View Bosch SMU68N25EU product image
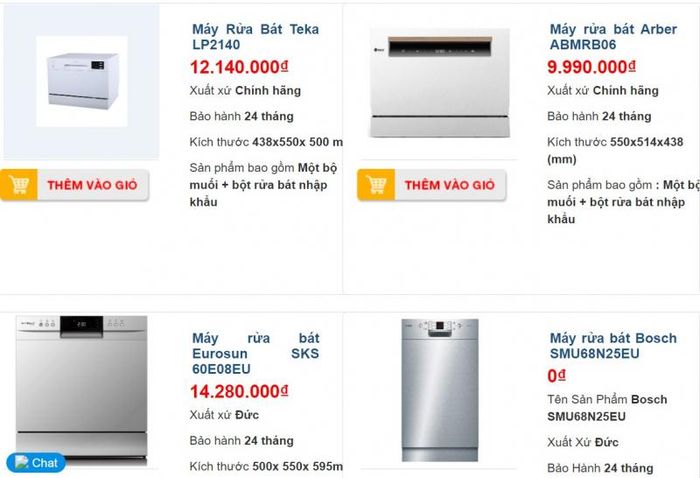700x478 pixels. pos(440,390)
